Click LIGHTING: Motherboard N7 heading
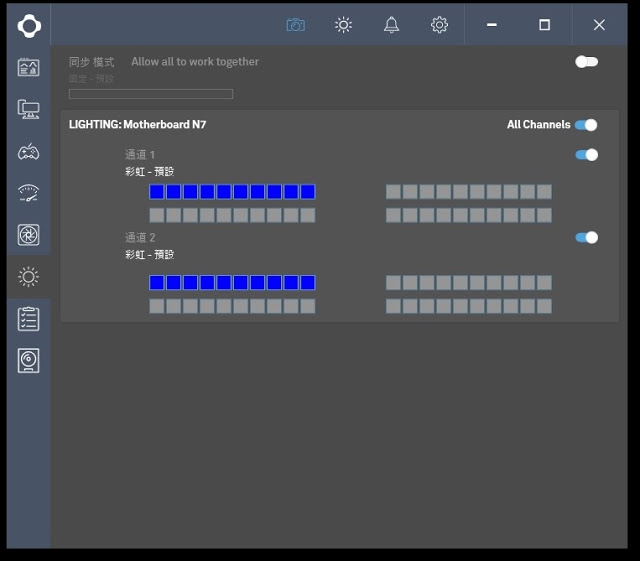Viewport: 640px width, 561px height. 138,125
